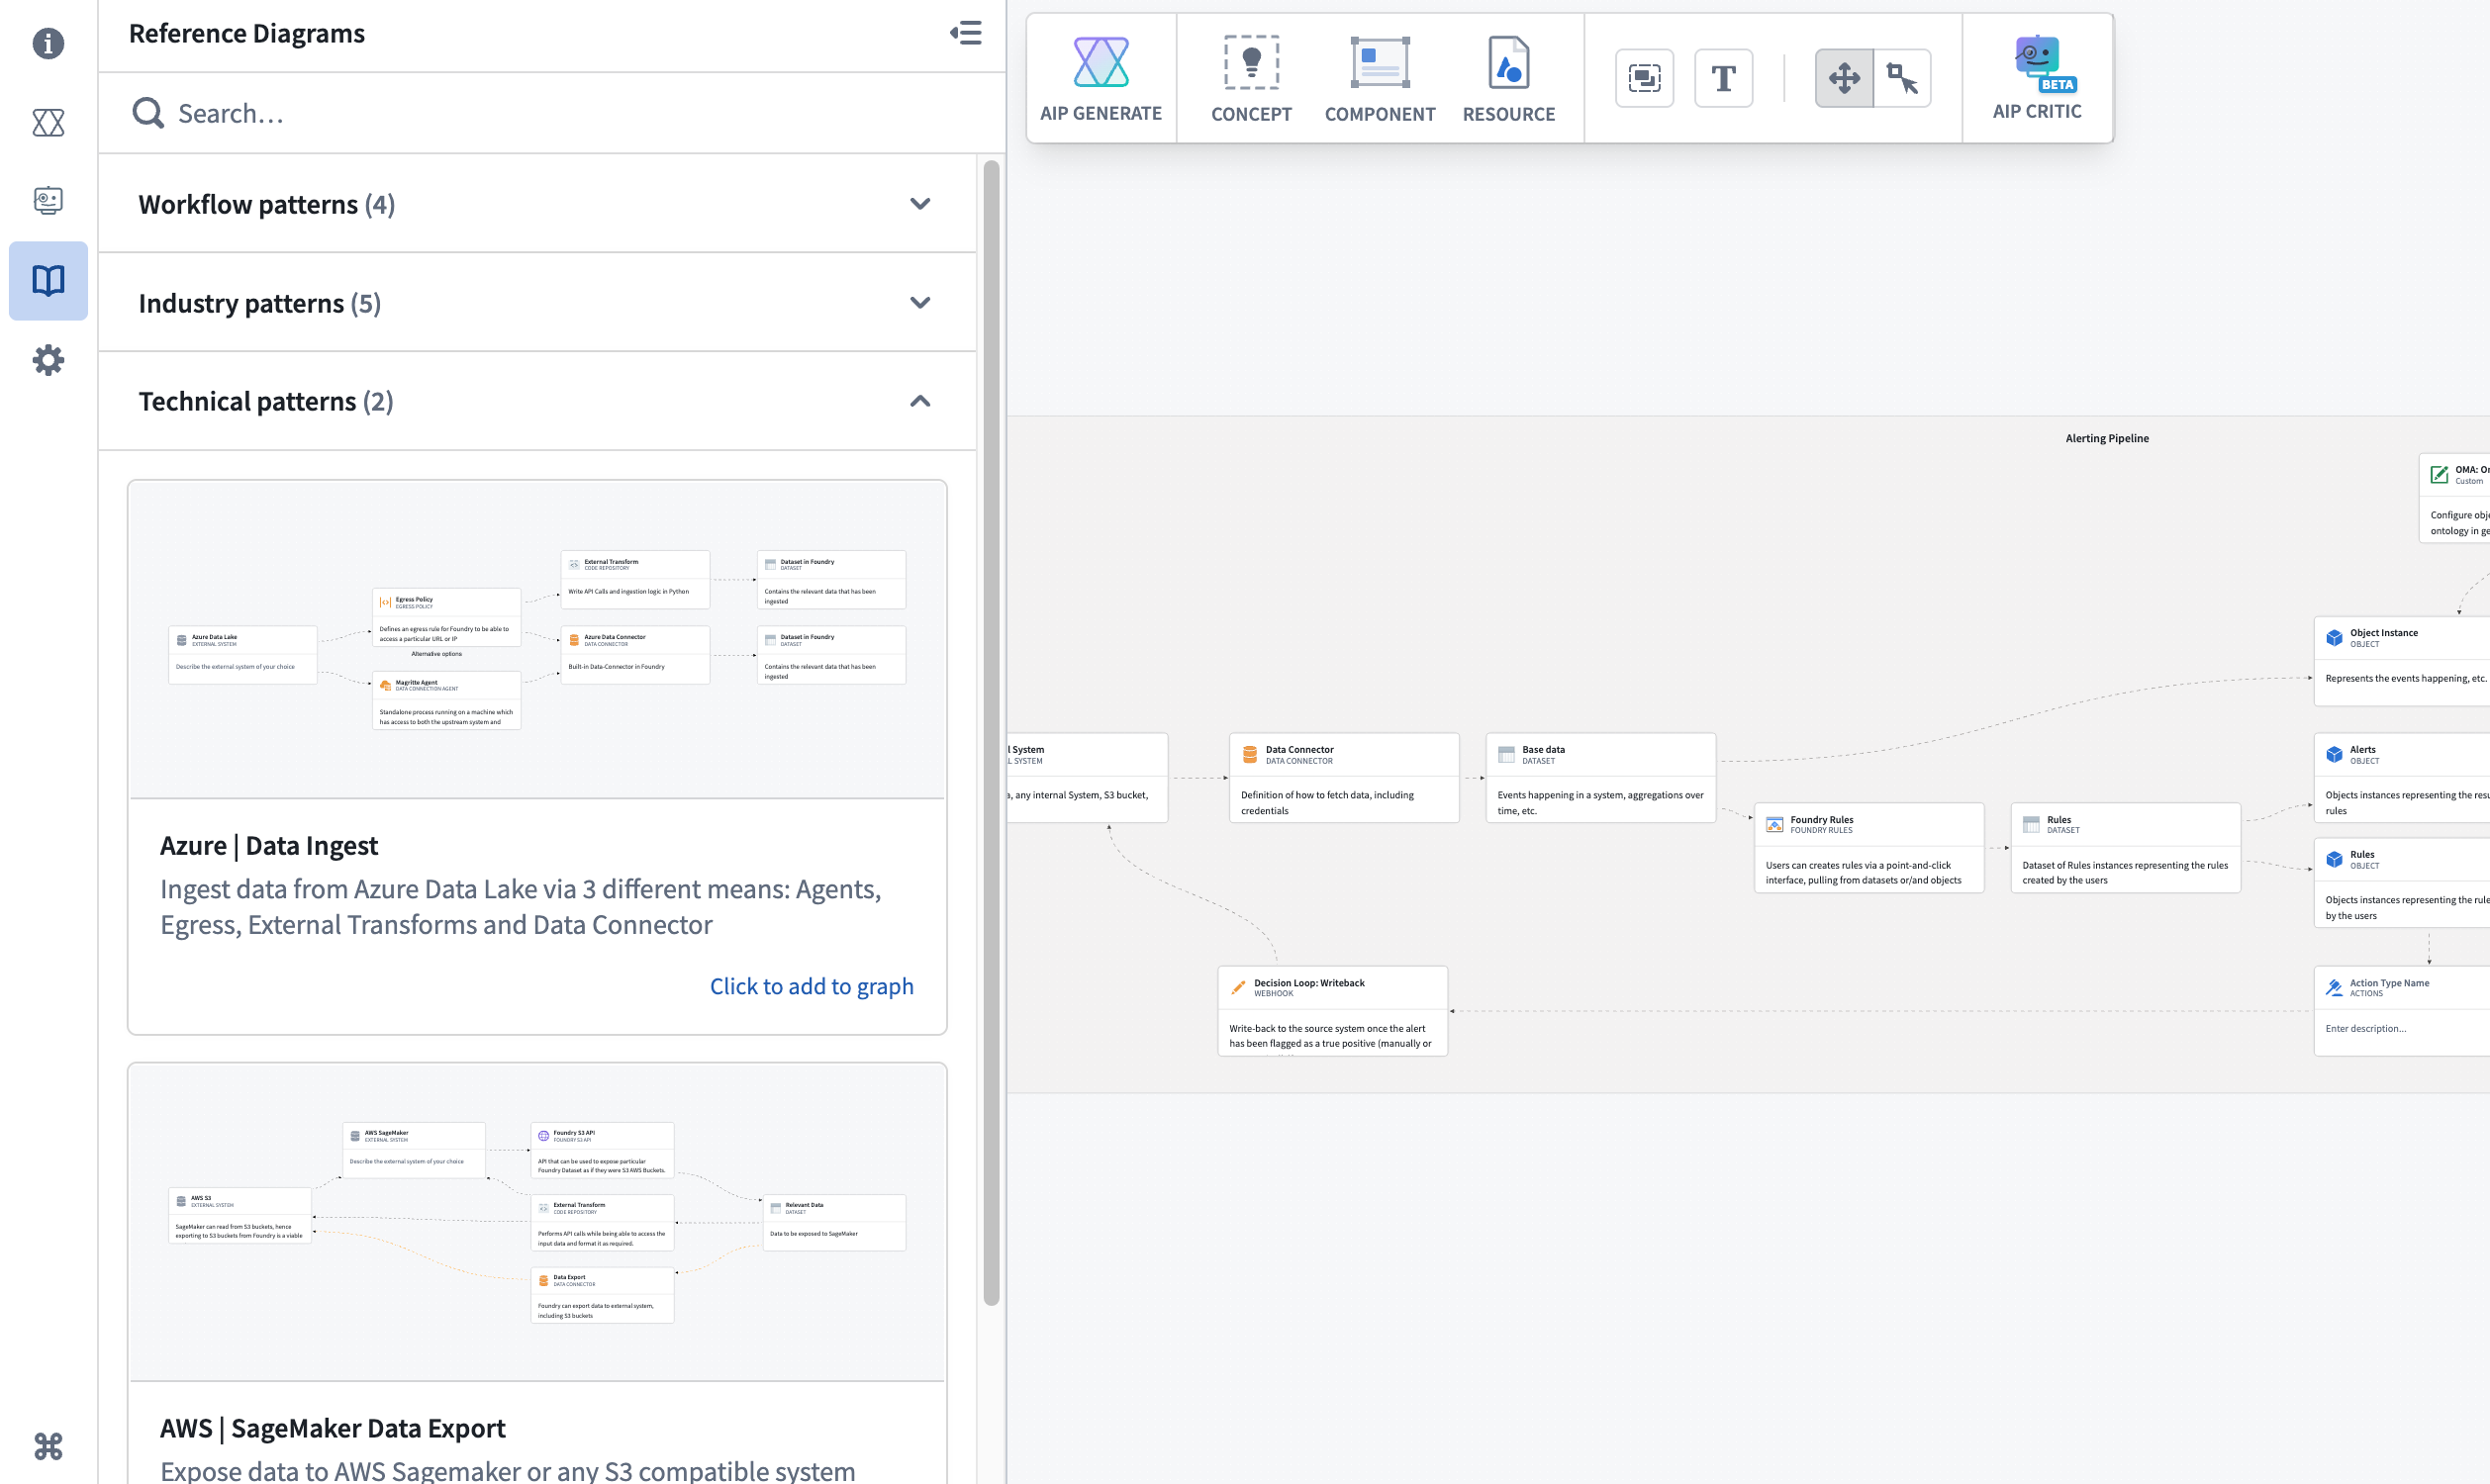
Task: Click the Foundry Rules node icon
Action: coord(1774,824)
